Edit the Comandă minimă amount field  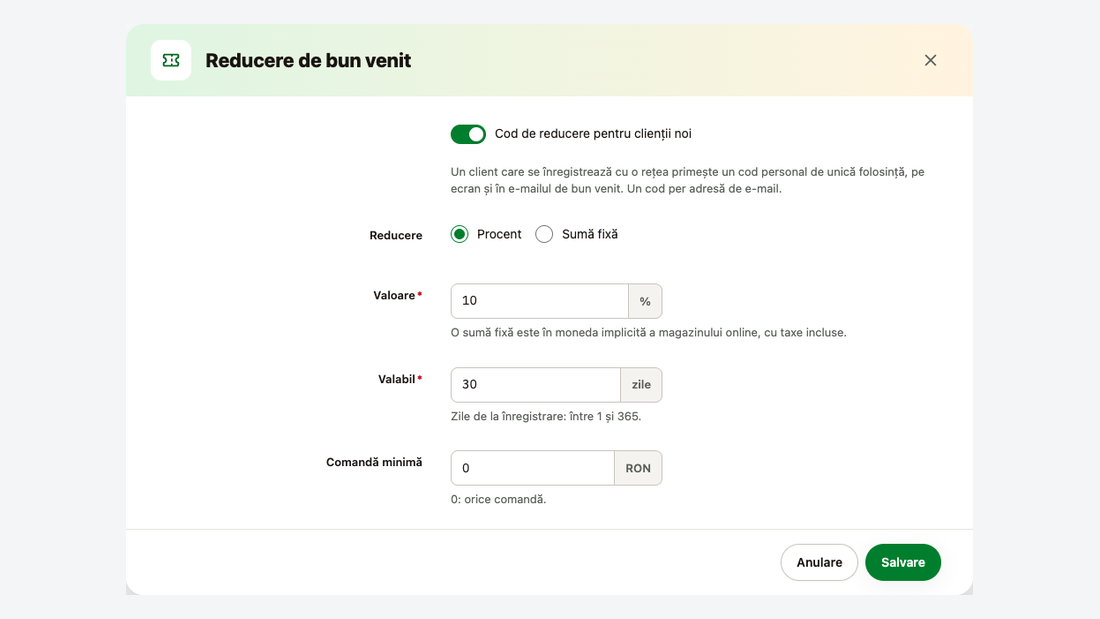[532, 468]
